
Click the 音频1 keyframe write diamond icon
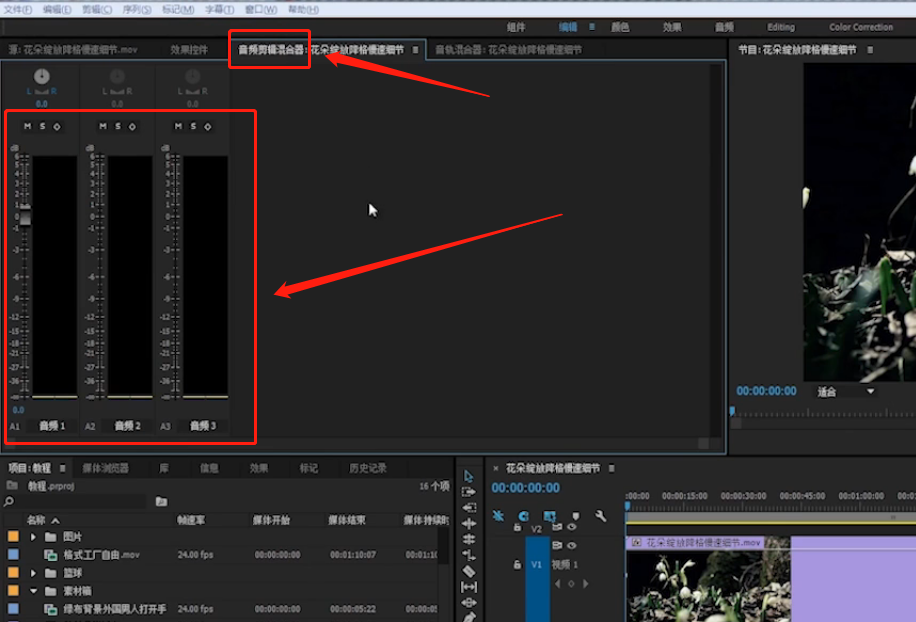(x=57, y=126)
